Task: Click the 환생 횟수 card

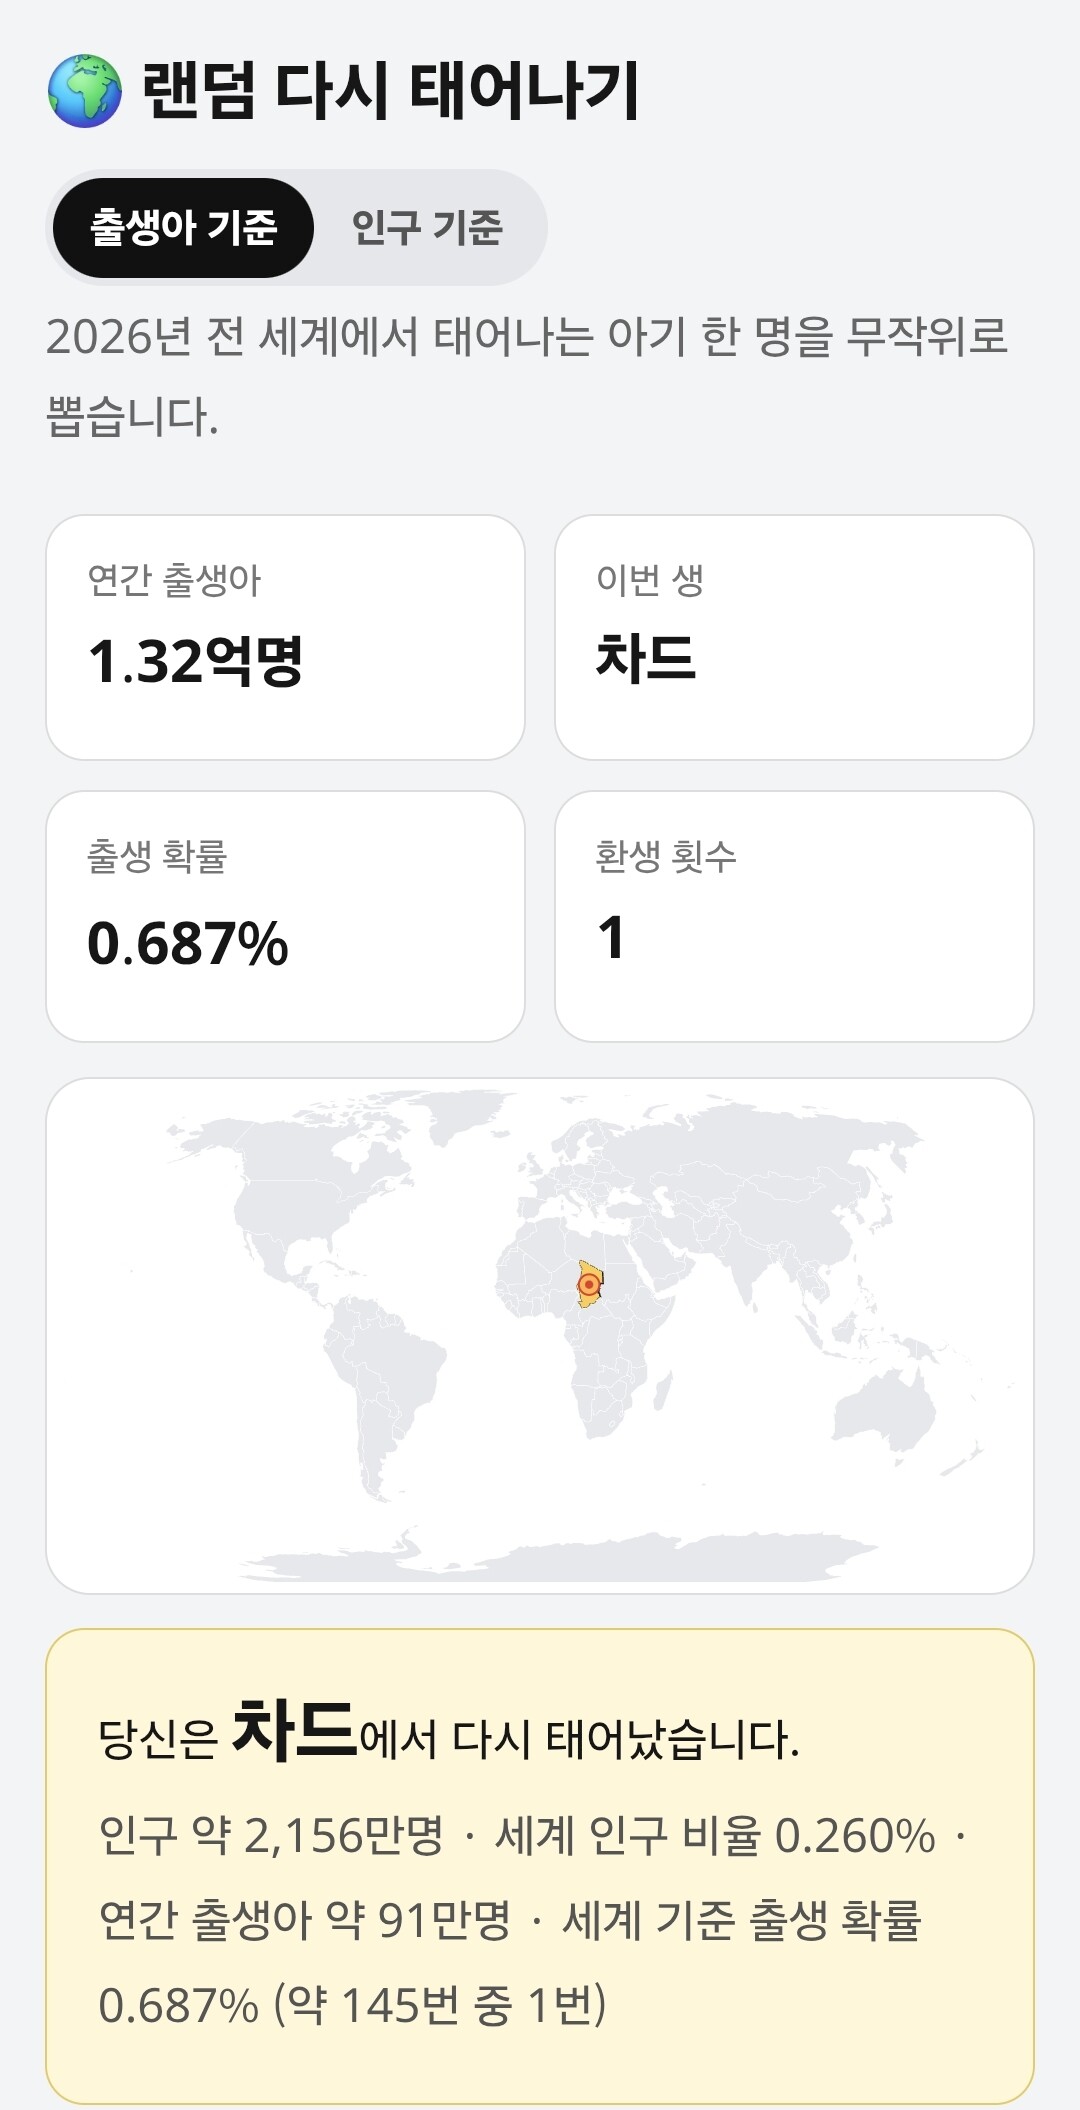Action: (x=794, y=916)
